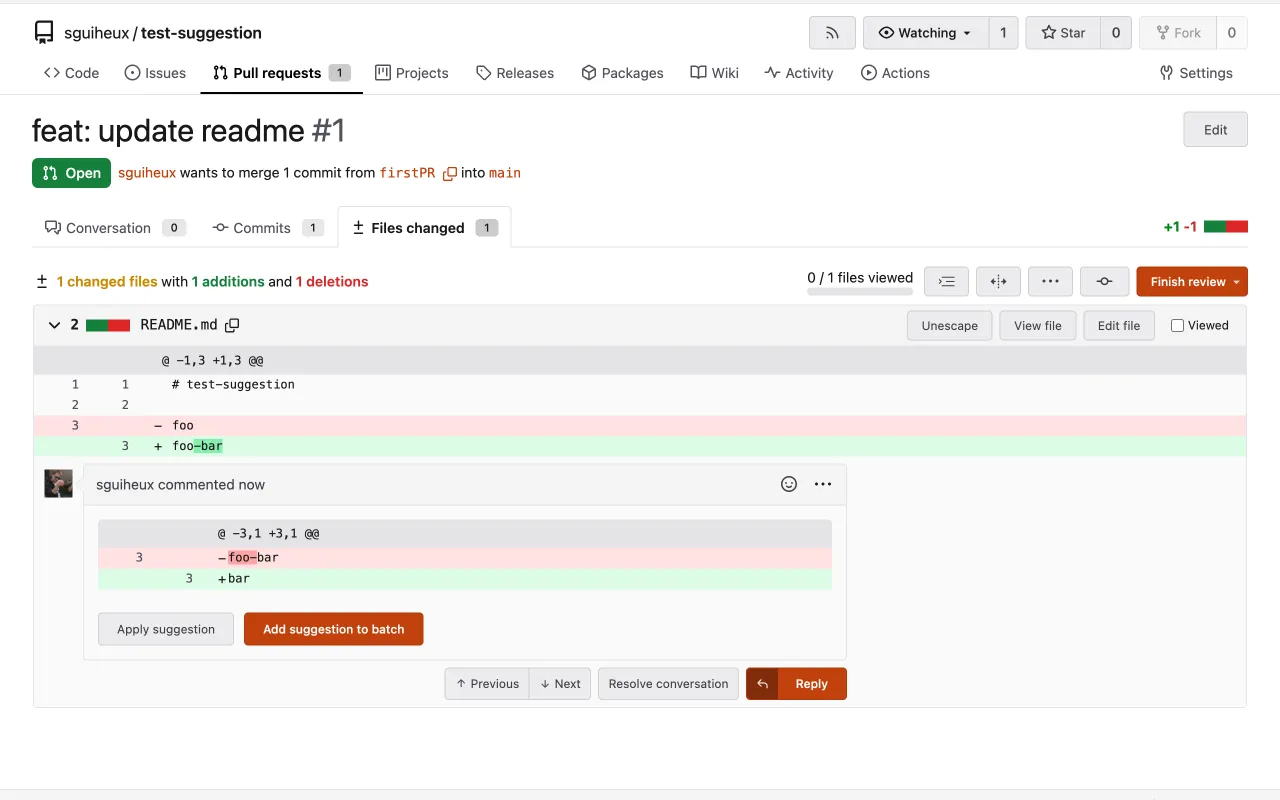The height and width of the screenshot is (800, 1280).
Task: Tick the Viewed checkbox for README.md
Action: point(1177,325)
